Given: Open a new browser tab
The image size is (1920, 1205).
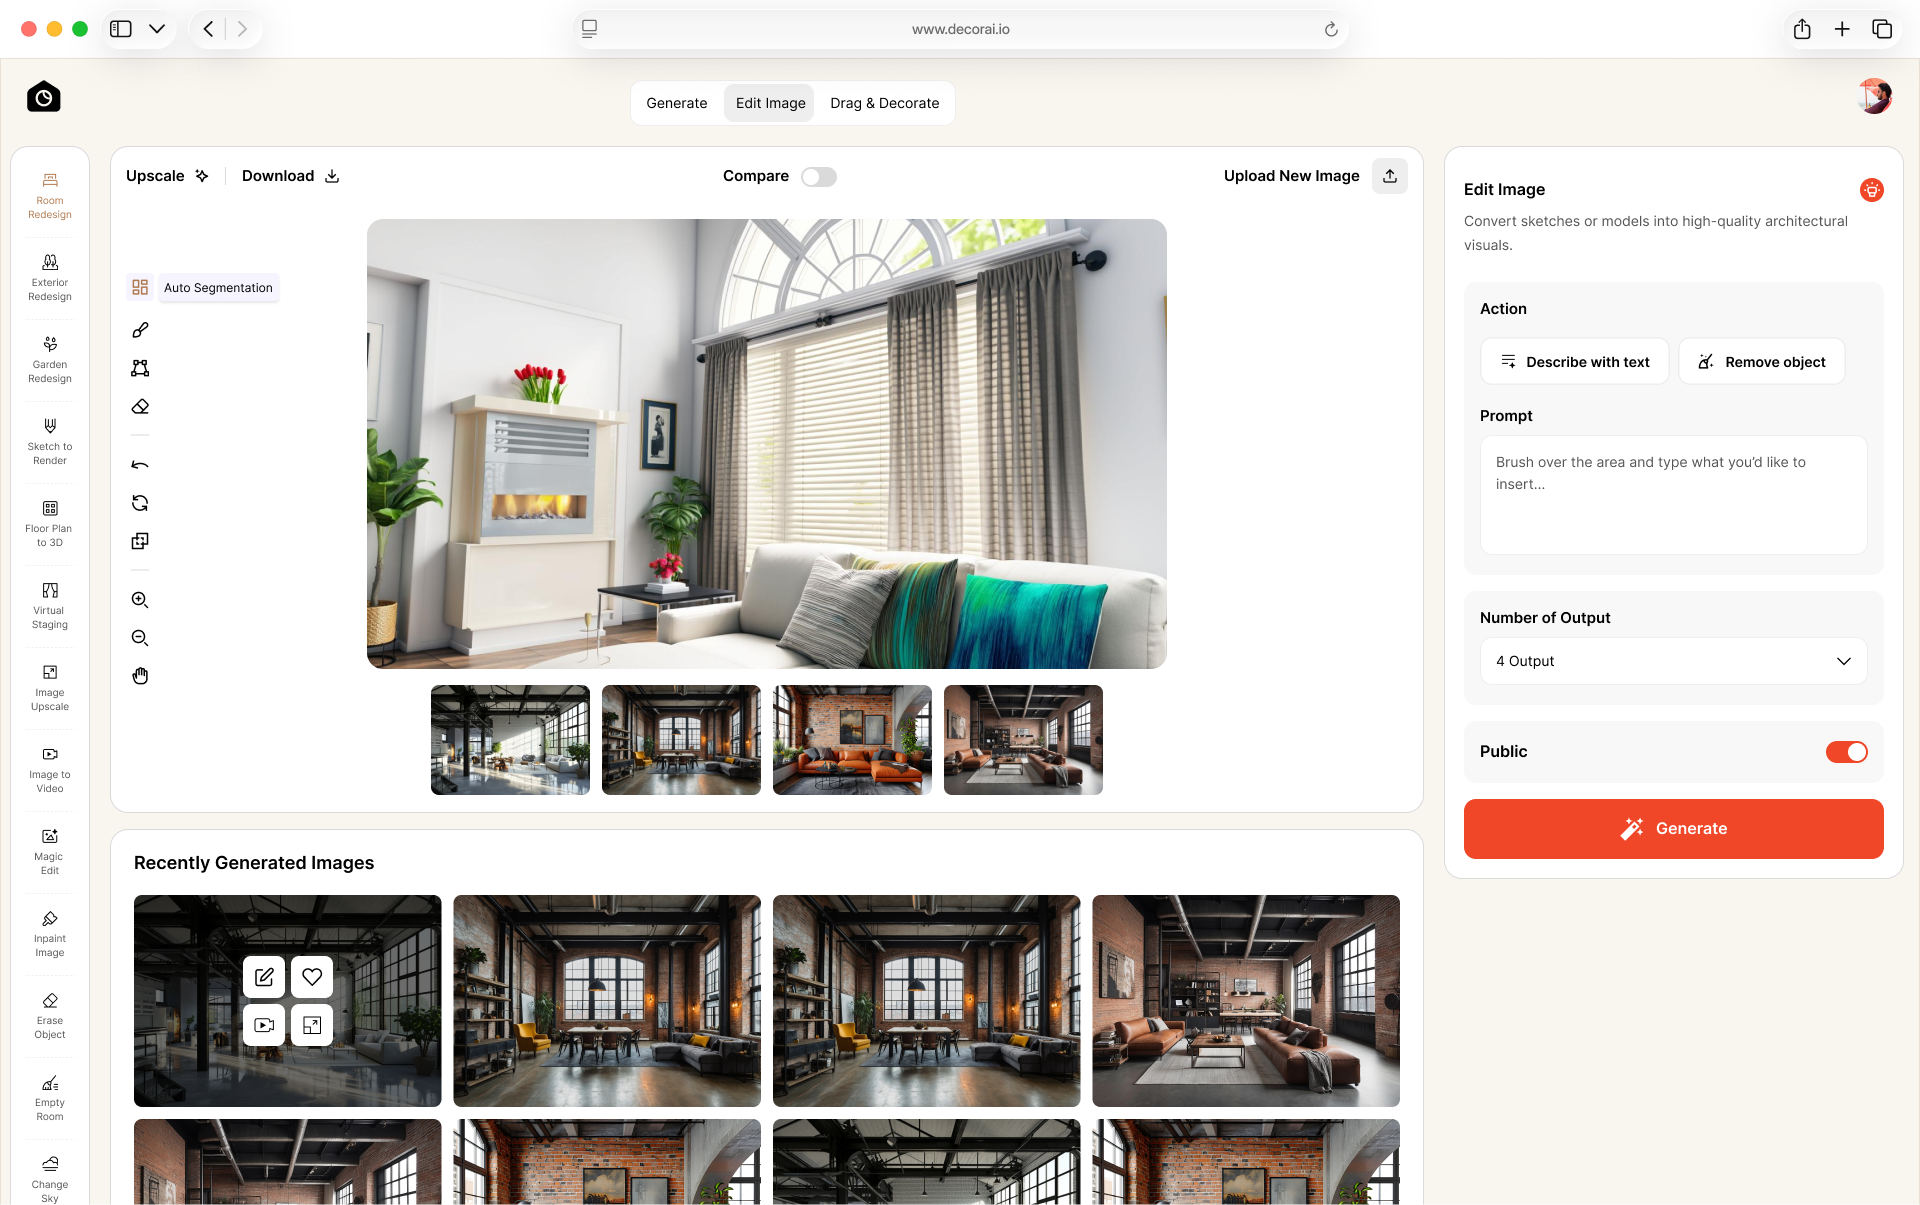Looking at the screenshot, I should point(1842,29).
